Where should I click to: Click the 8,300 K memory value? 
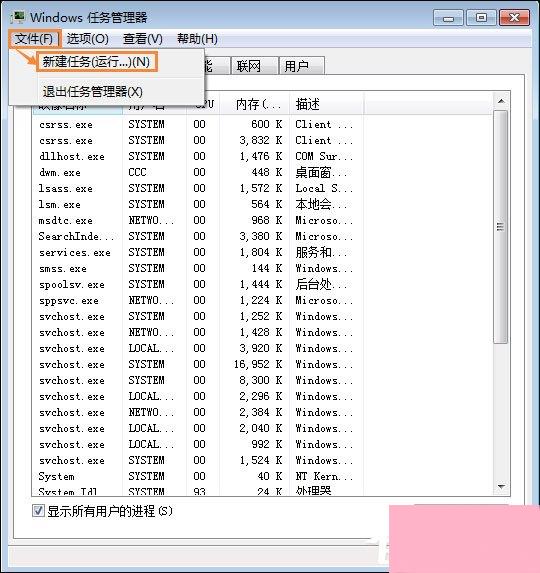(x=261, y=380)
